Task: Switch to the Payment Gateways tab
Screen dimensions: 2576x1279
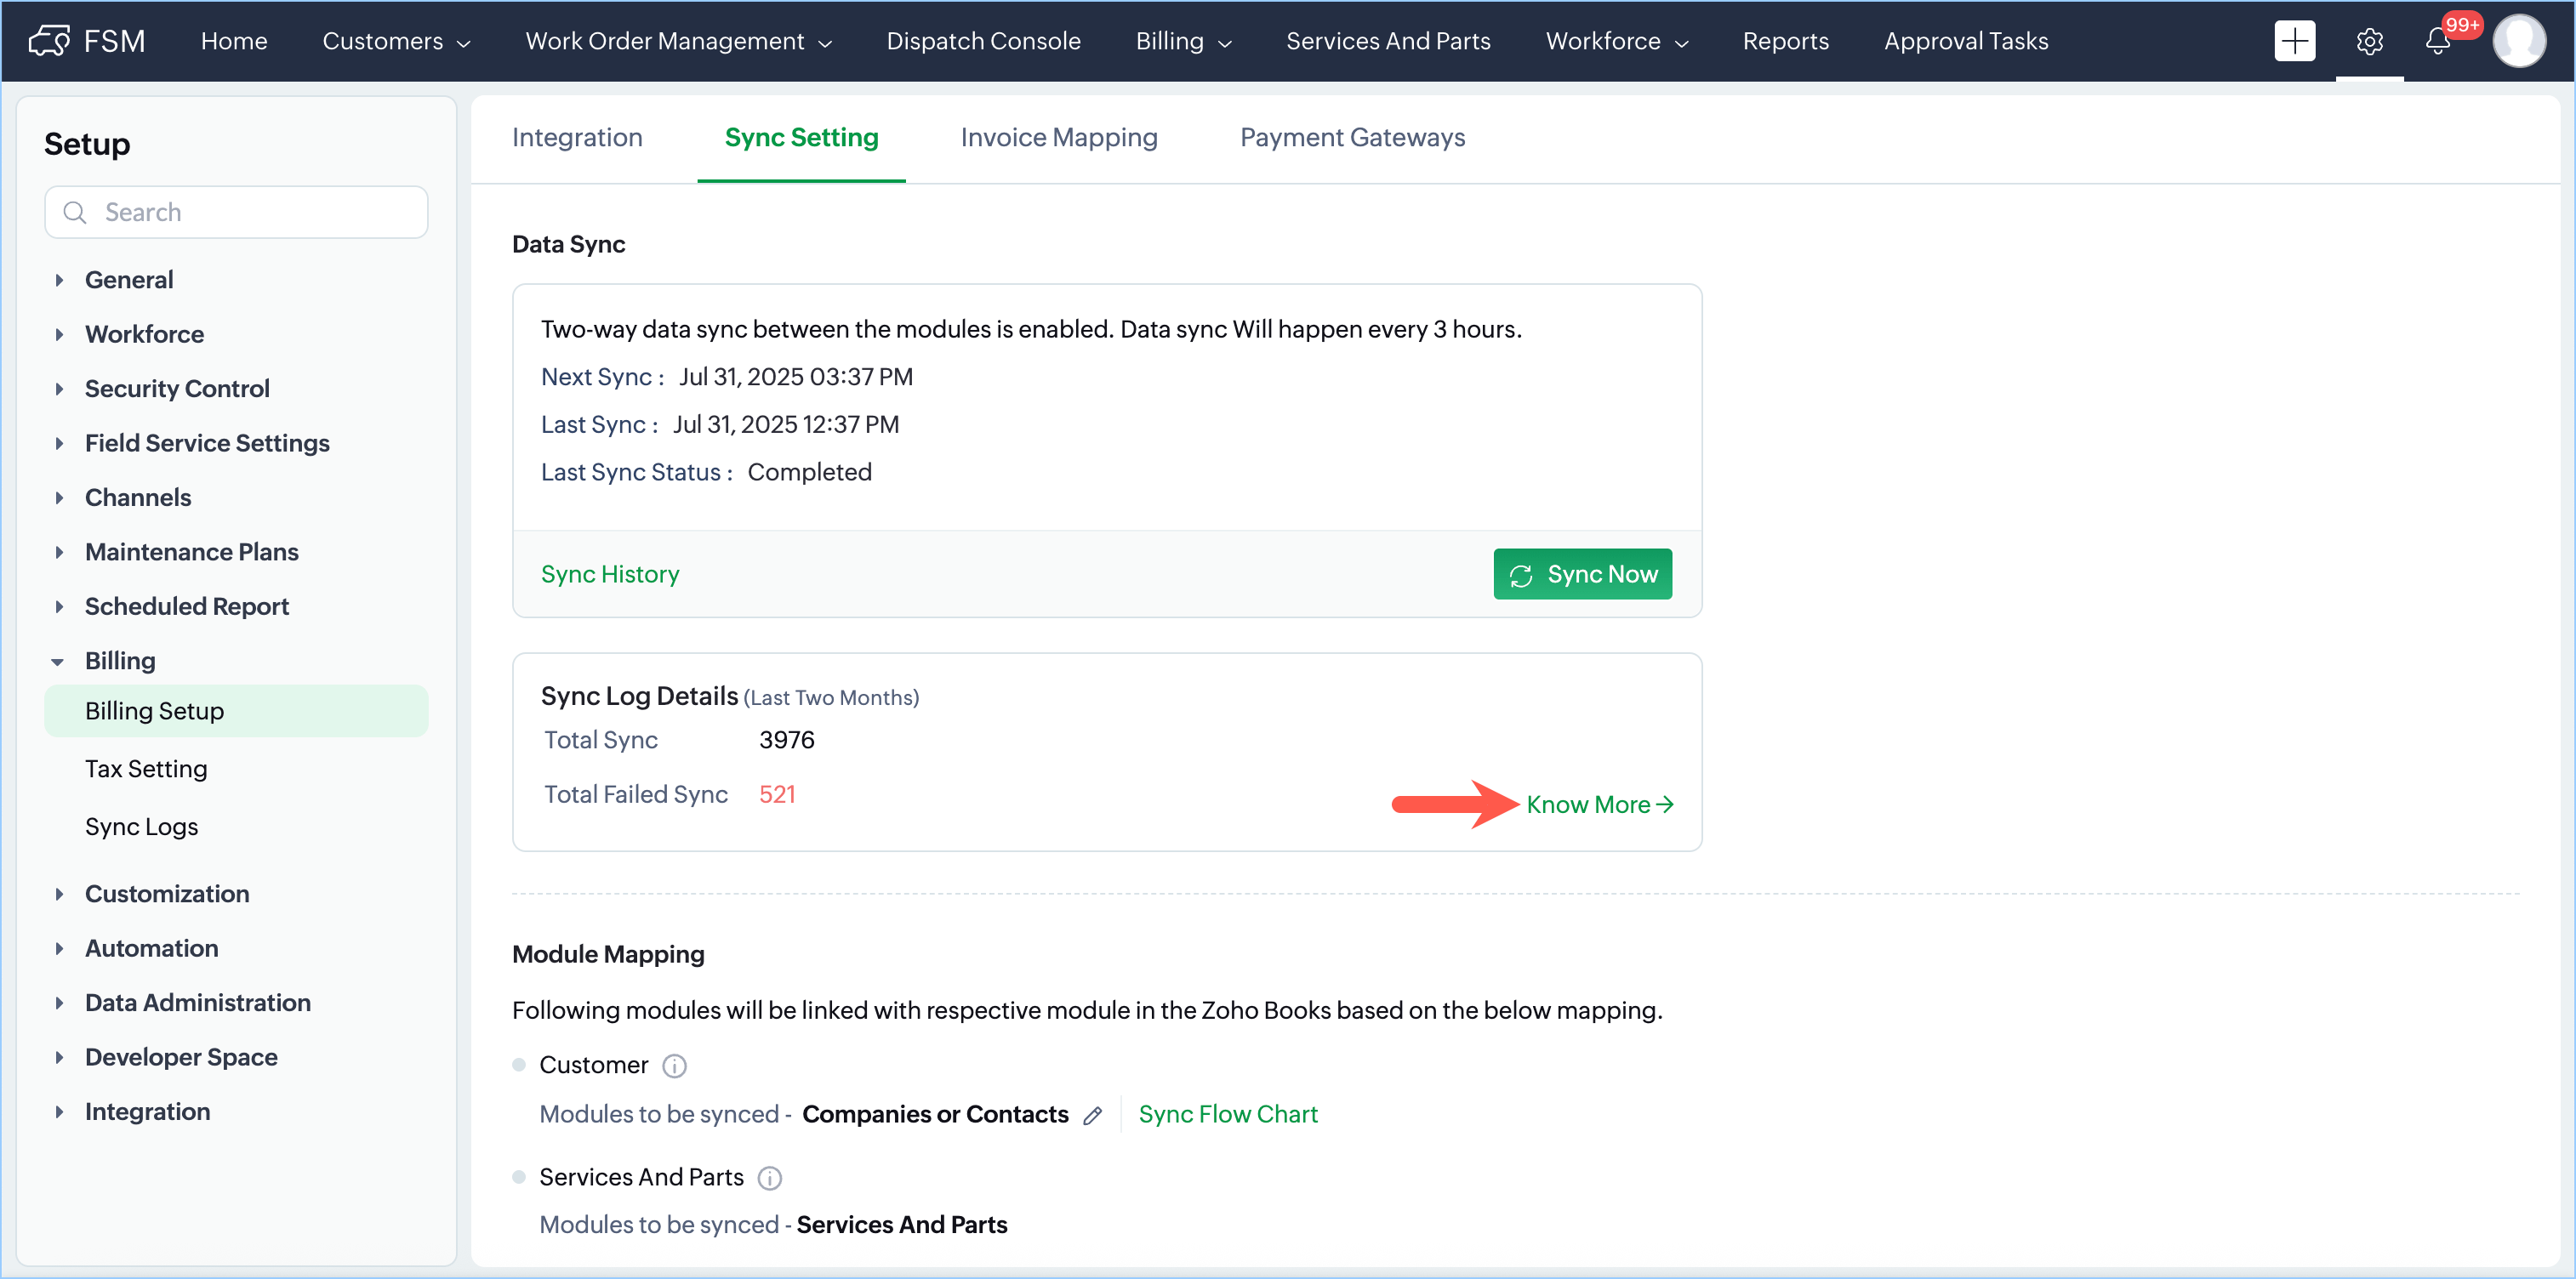Action: [x=1352, y=137]
